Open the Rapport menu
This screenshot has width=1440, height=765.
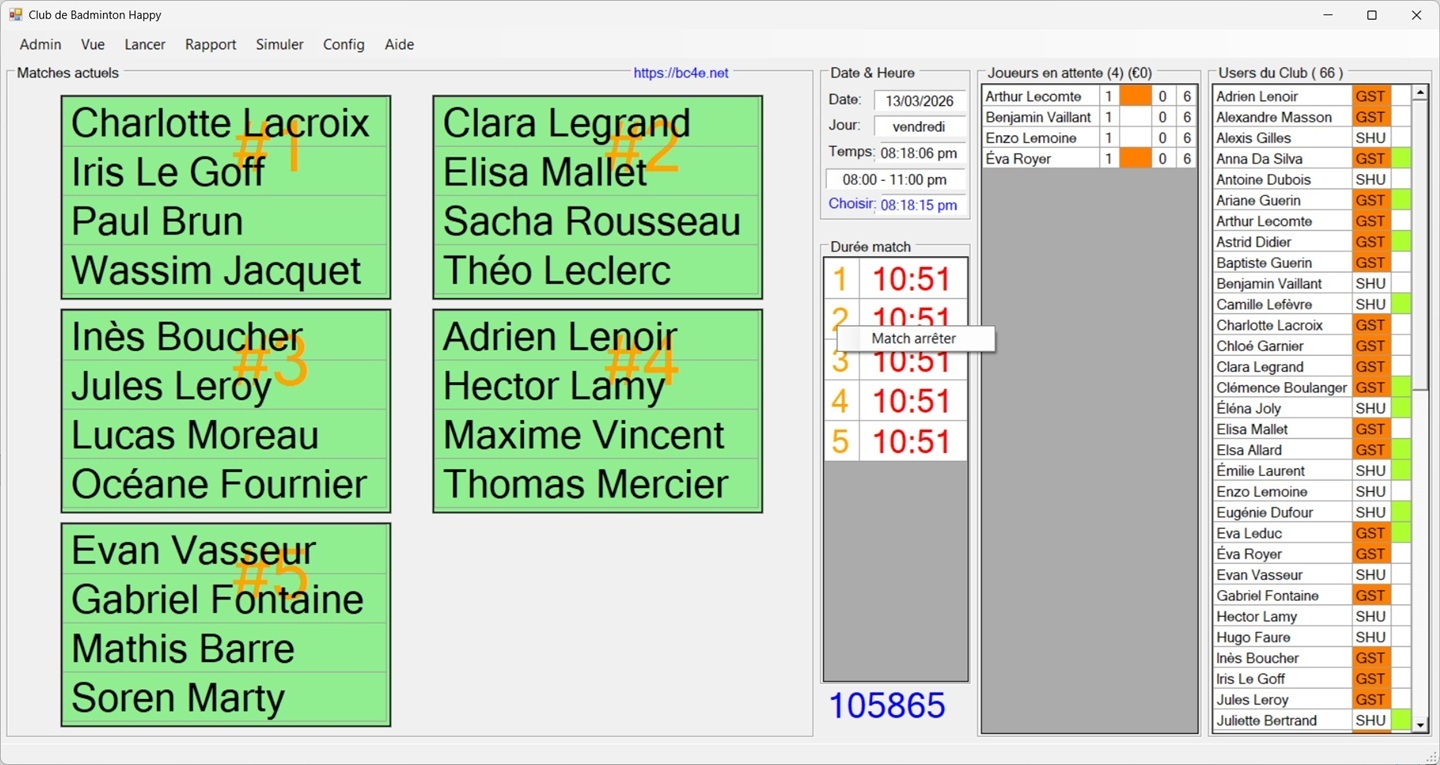coord(210,44)
